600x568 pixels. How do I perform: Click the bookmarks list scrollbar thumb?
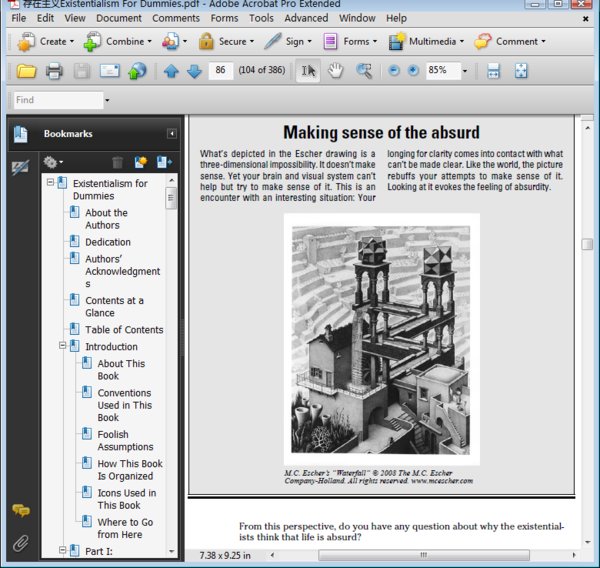coord(171,198)
